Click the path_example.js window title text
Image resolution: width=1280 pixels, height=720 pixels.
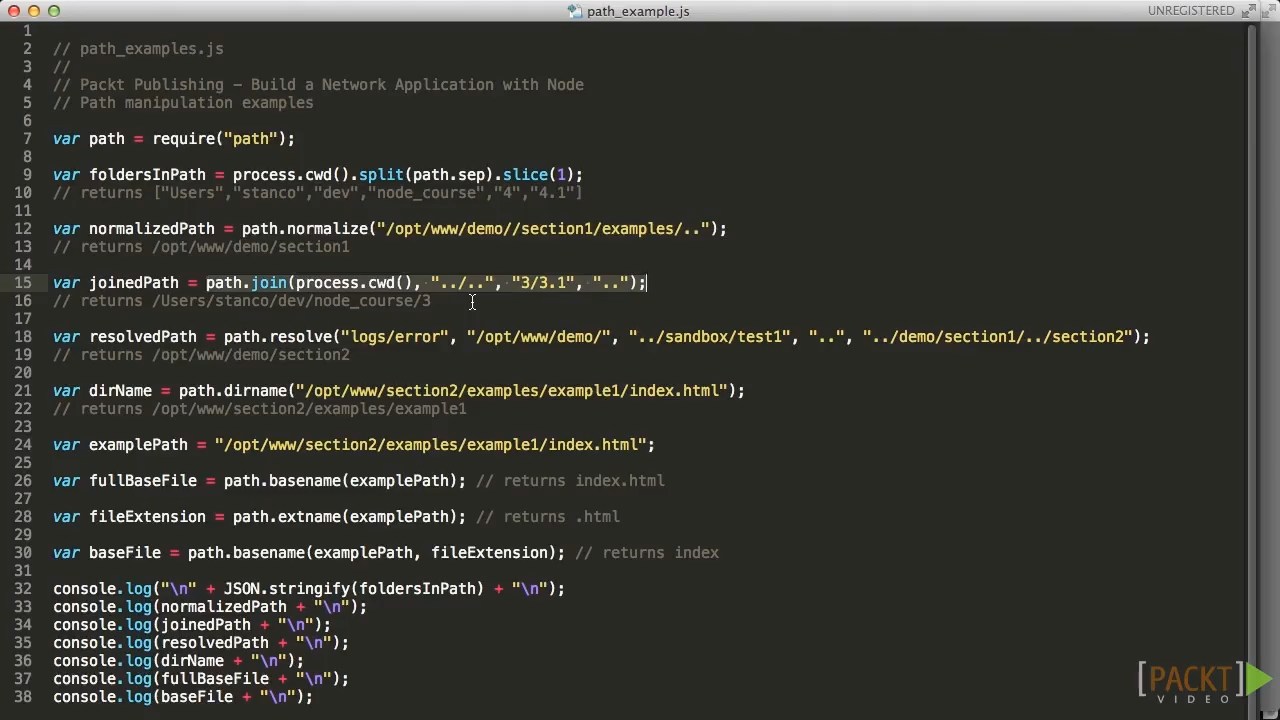pyautogui.click(x=638, y=11)
